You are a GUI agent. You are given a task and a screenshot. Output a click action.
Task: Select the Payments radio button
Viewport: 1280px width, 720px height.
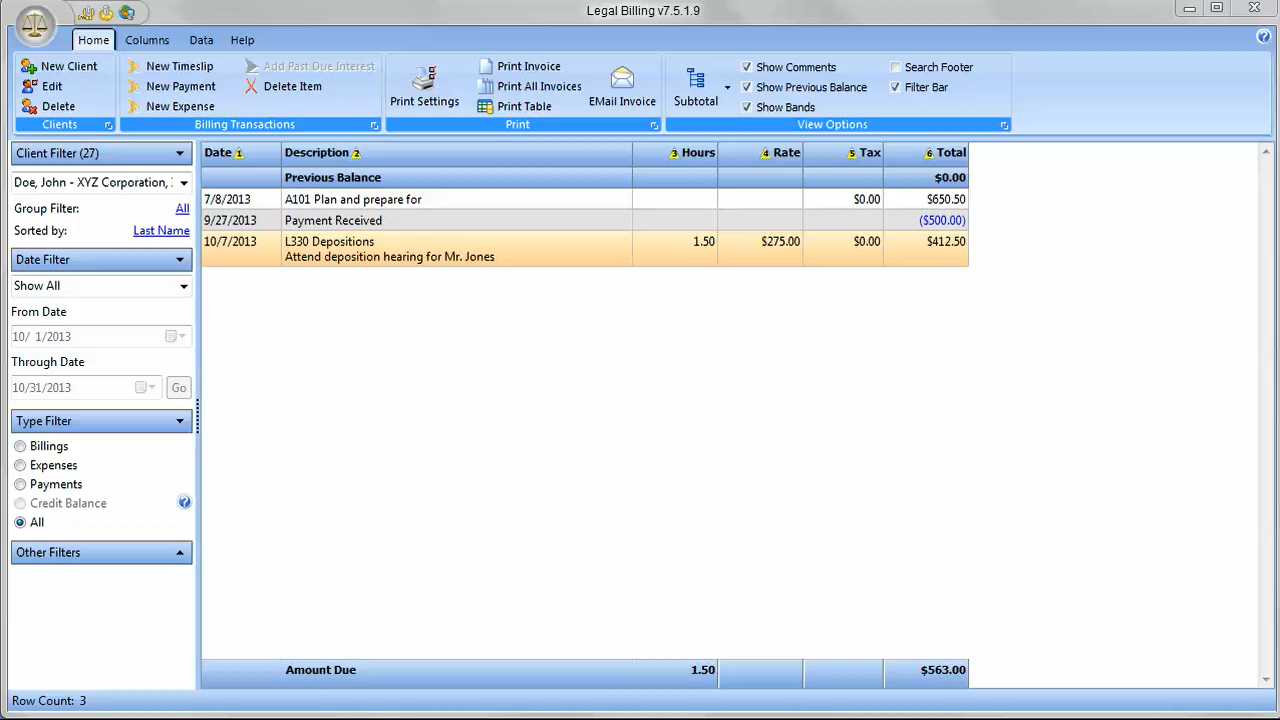click(x=20, y=484)
